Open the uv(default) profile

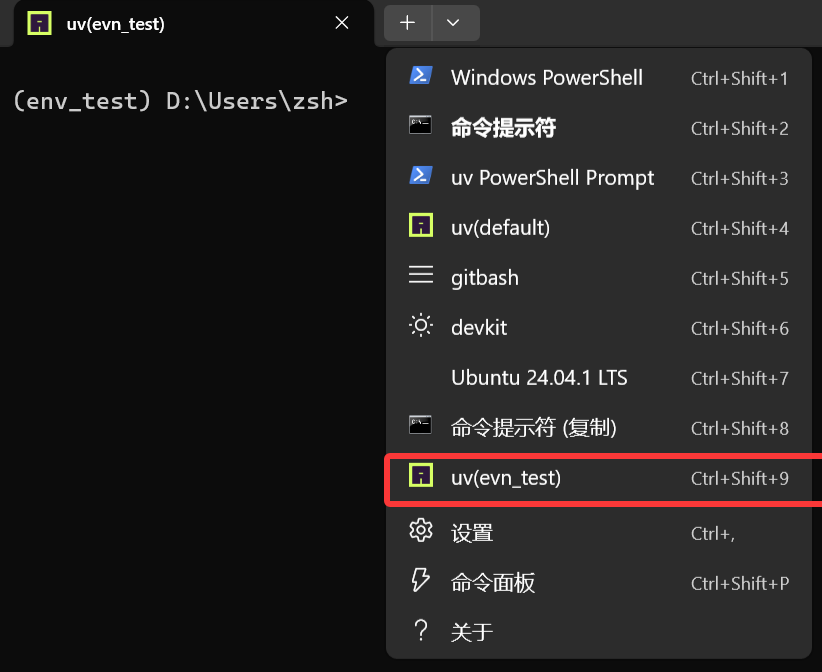click(599, 228)
